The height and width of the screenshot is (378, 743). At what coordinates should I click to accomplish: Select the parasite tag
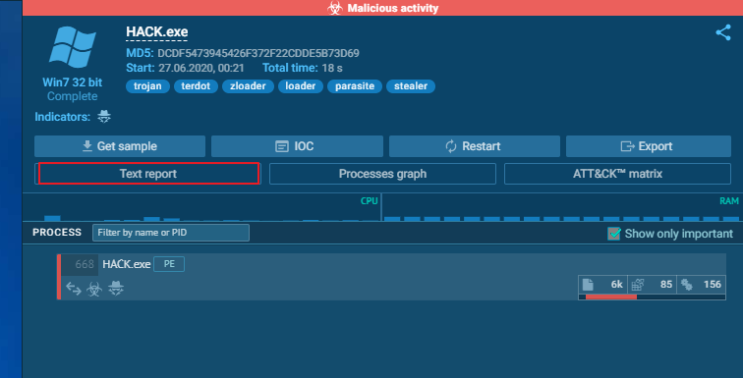point(354,86)
